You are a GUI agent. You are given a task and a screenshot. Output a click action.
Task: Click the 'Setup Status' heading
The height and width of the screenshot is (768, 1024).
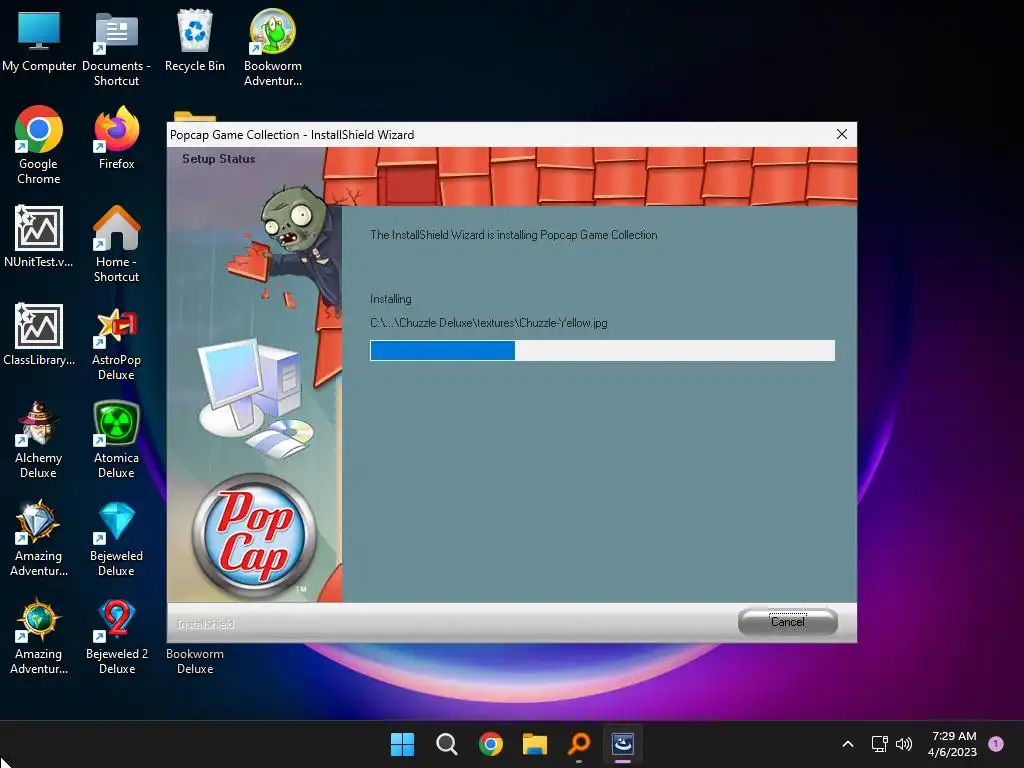[218, 159]
